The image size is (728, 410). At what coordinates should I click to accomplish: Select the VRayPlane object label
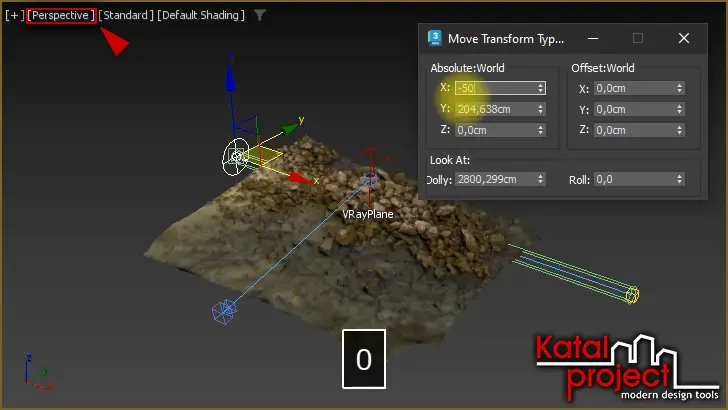coord(368,214)
